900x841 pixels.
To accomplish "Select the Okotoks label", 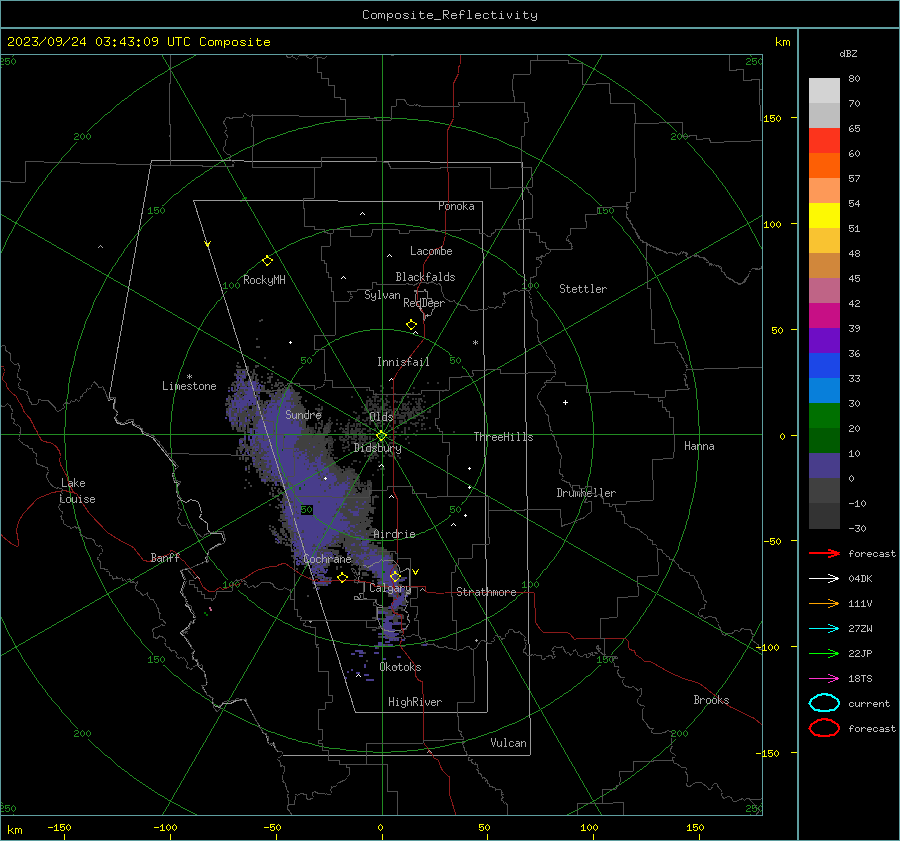I will point(400,667).
